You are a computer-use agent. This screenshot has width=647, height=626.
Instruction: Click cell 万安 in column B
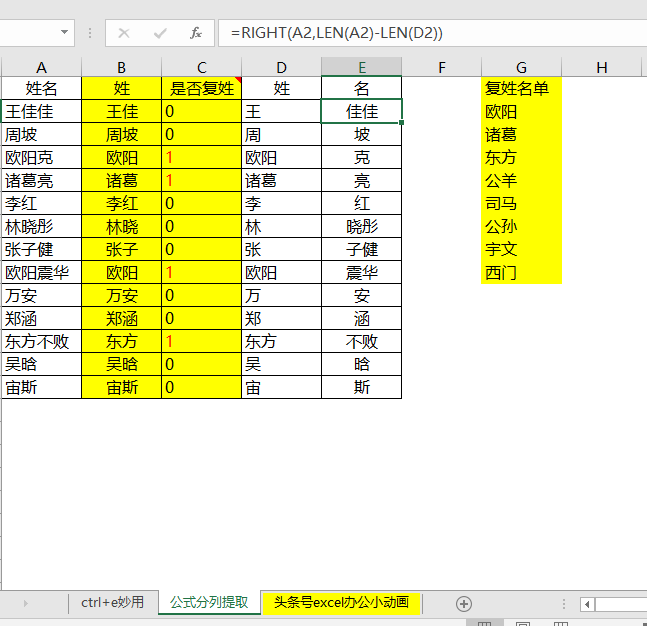(x=121, y=295)
